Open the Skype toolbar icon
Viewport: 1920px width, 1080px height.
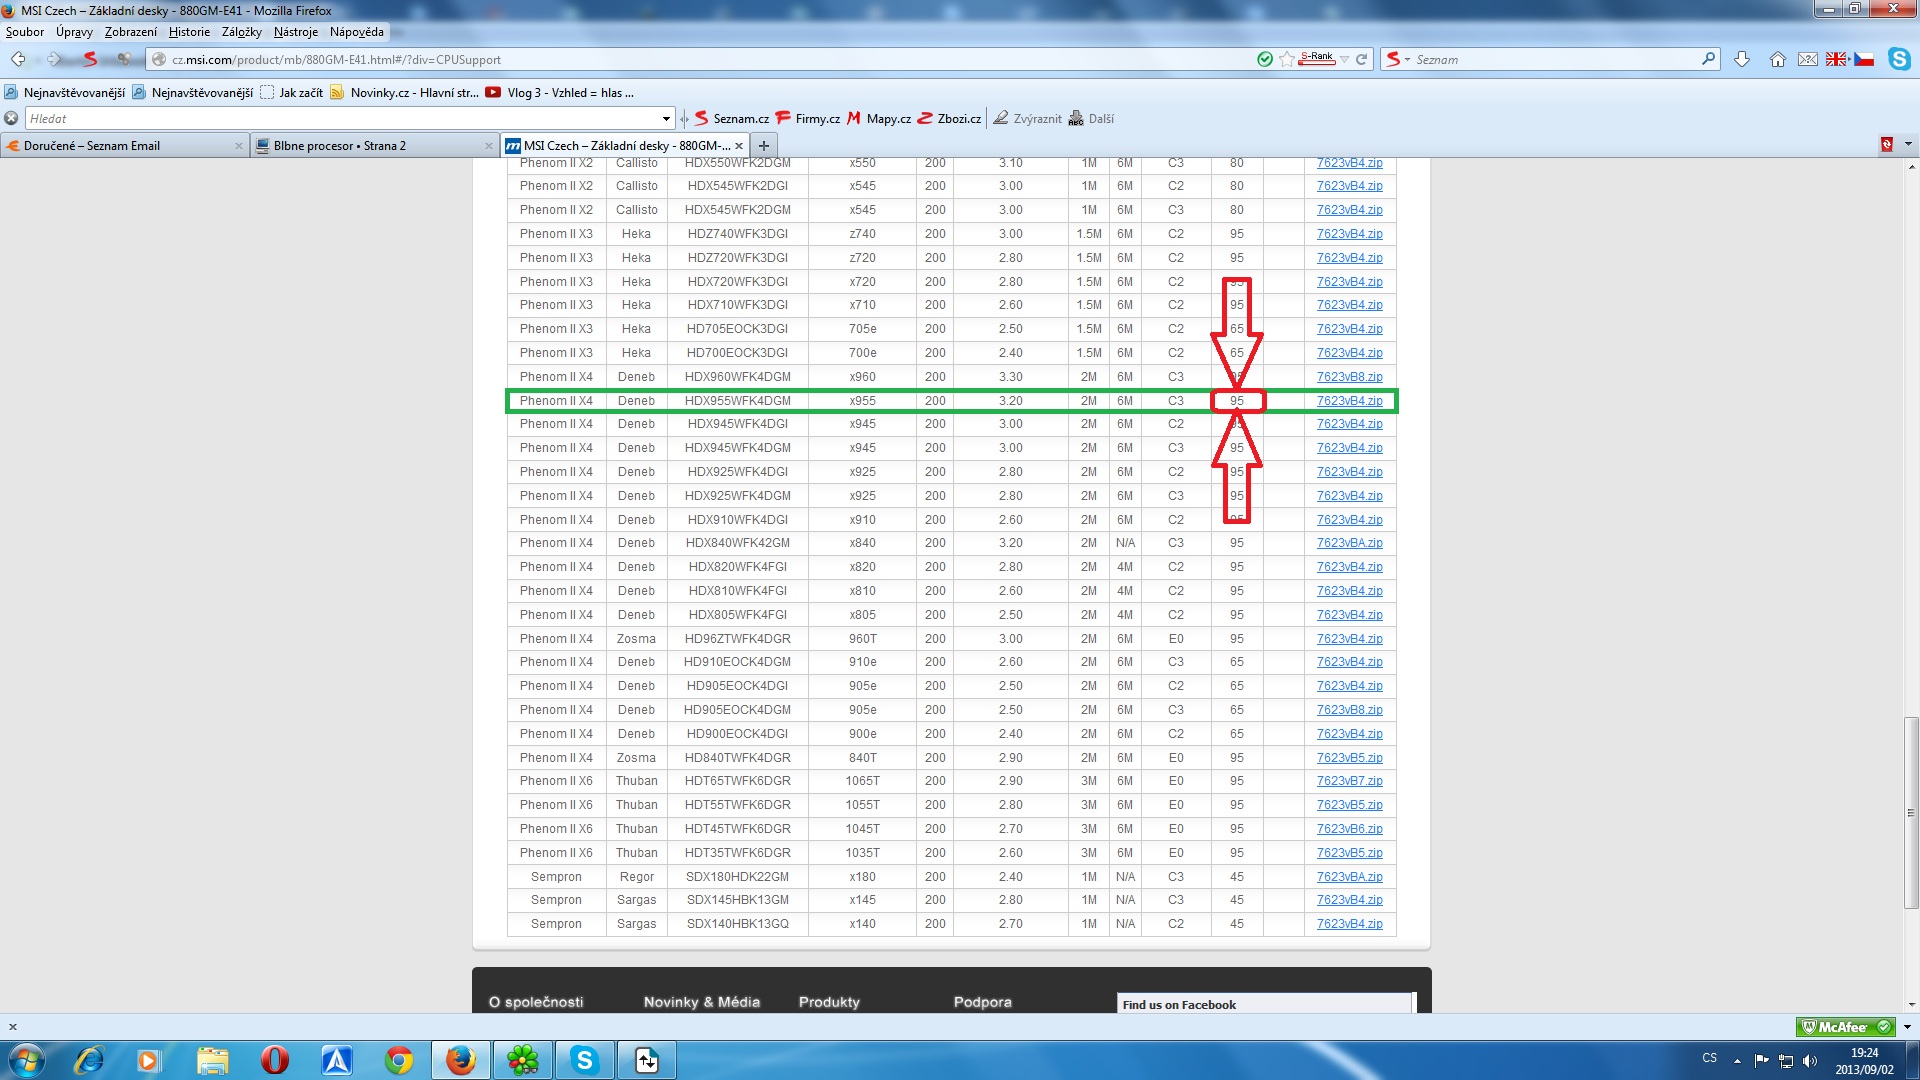[1899, 59]
